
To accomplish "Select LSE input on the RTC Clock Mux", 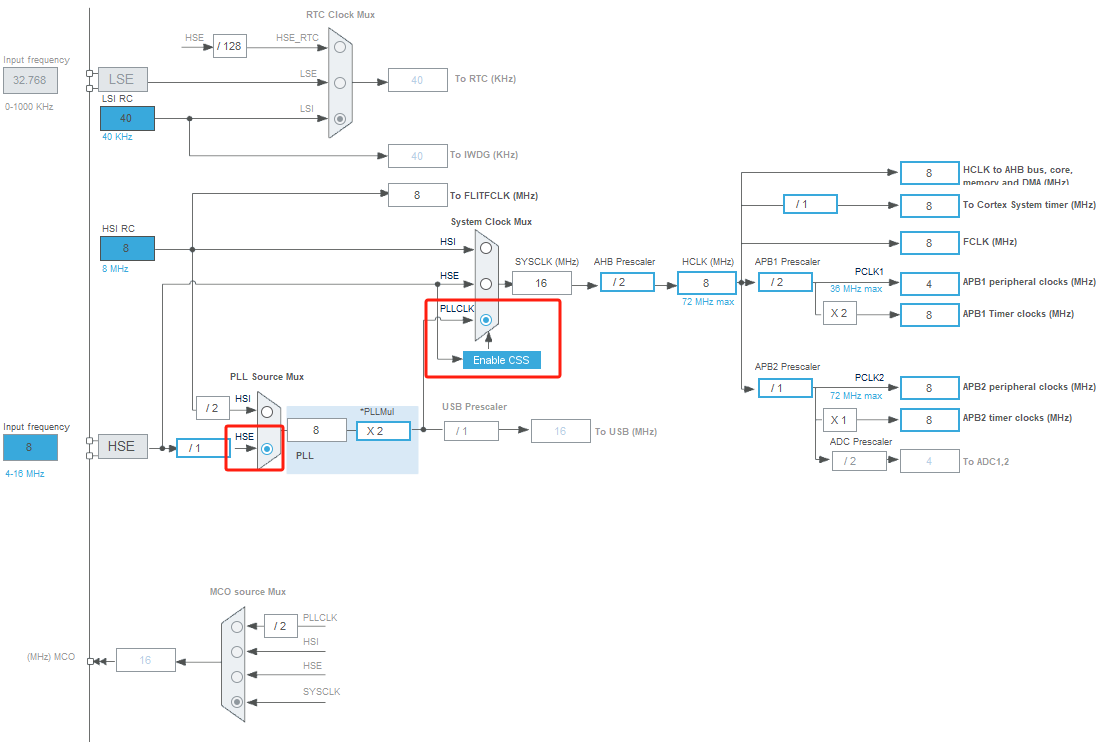I will pyautogui.click(x=338, y=82).
